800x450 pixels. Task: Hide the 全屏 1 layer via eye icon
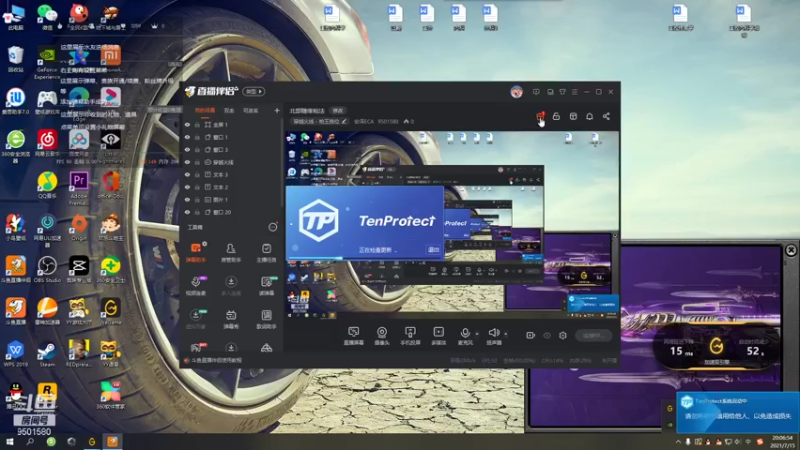pyautogui.click(x=187, y=124)
